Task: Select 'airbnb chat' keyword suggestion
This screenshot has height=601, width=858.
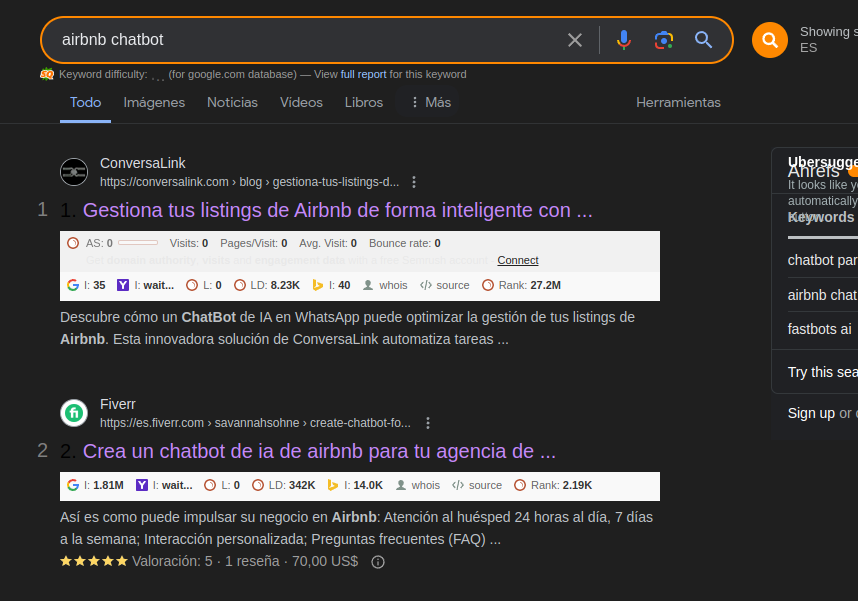Action: (x=822, y=296)
